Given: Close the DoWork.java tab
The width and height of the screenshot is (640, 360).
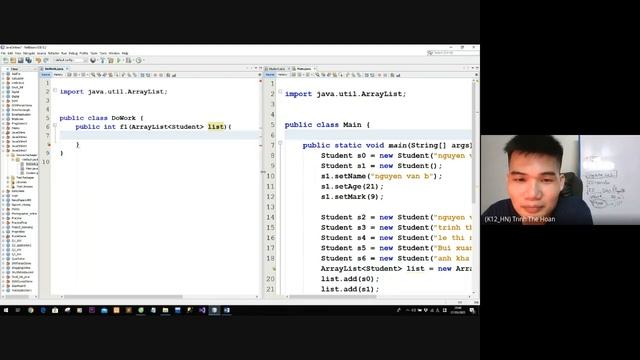Looking at the screenshot, I should (x=67, y=69).
